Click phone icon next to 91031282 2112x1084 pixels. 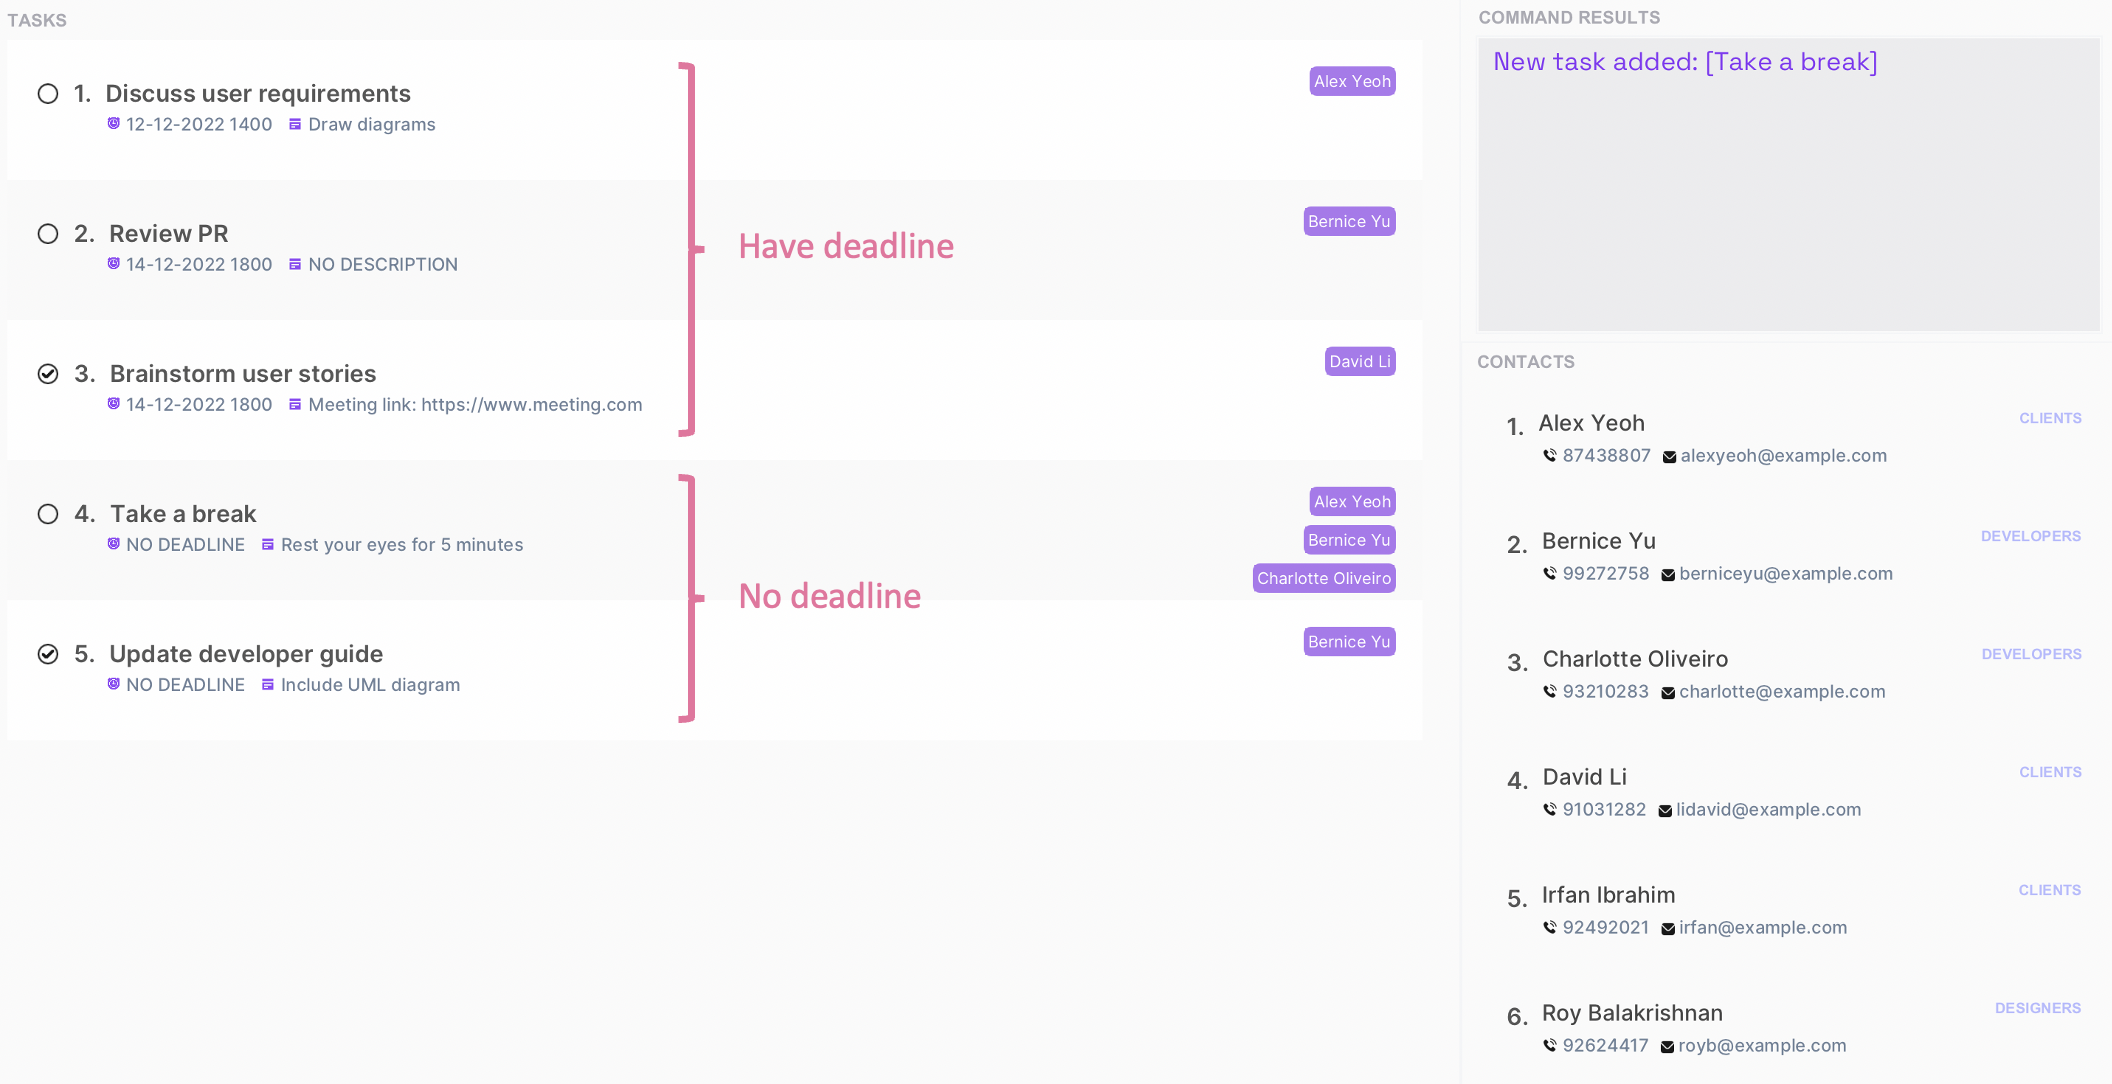1550,810
